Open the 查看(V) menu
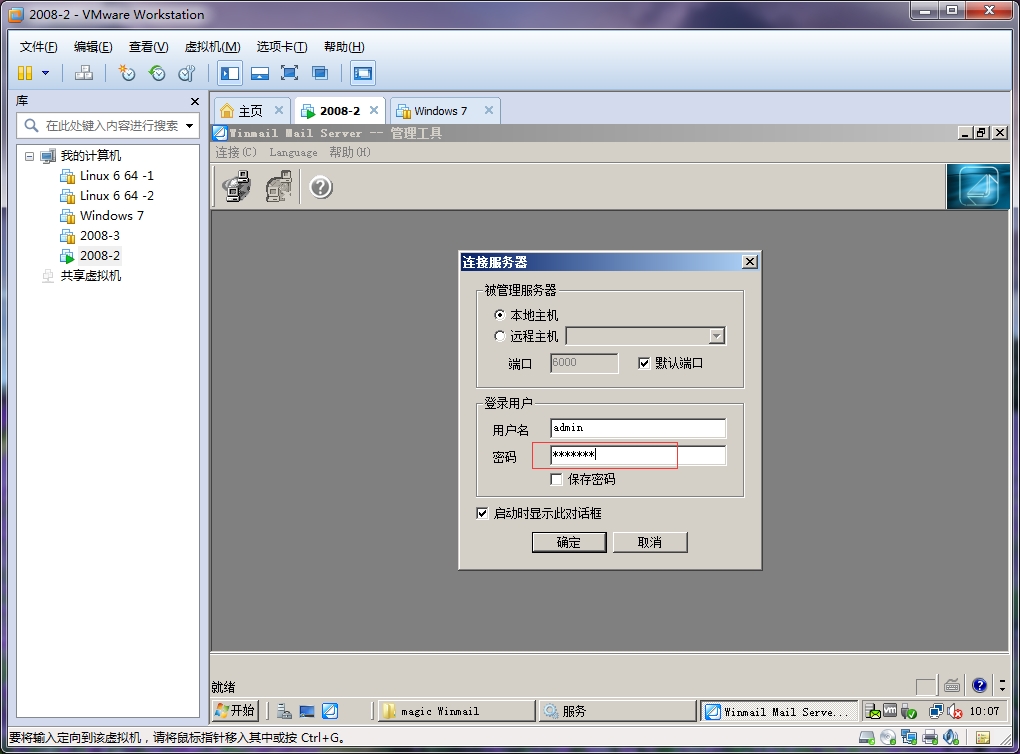This screenshot has height=754, width=1020. (x=148, y=47)
